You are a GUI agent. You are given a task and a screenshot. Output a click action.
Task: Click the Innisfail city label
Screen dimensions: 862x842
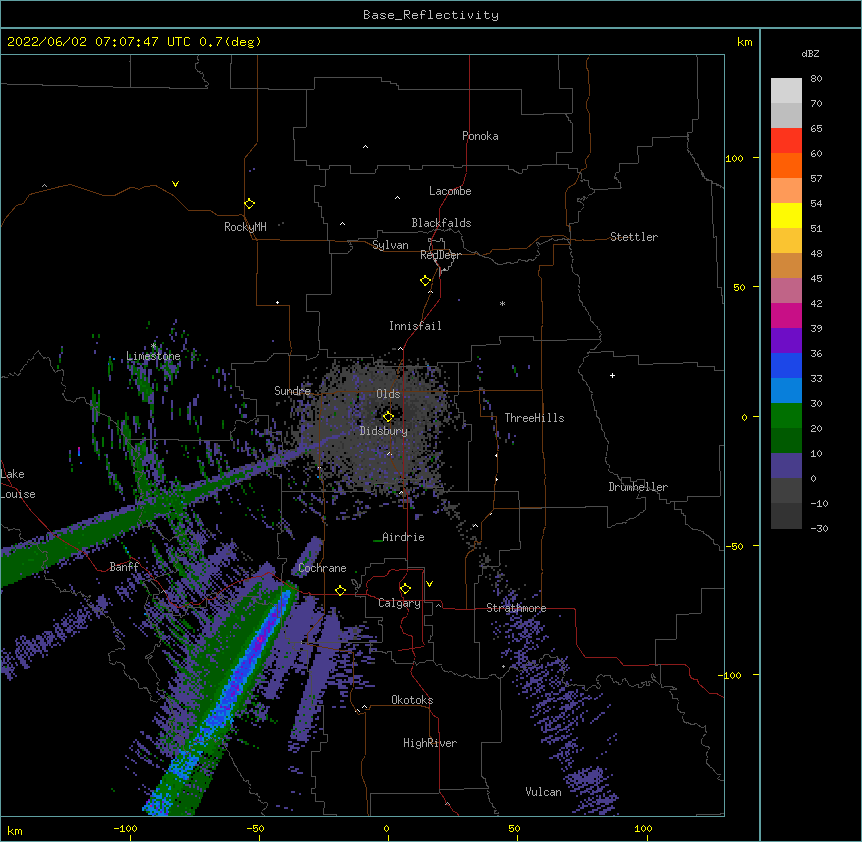415,326
